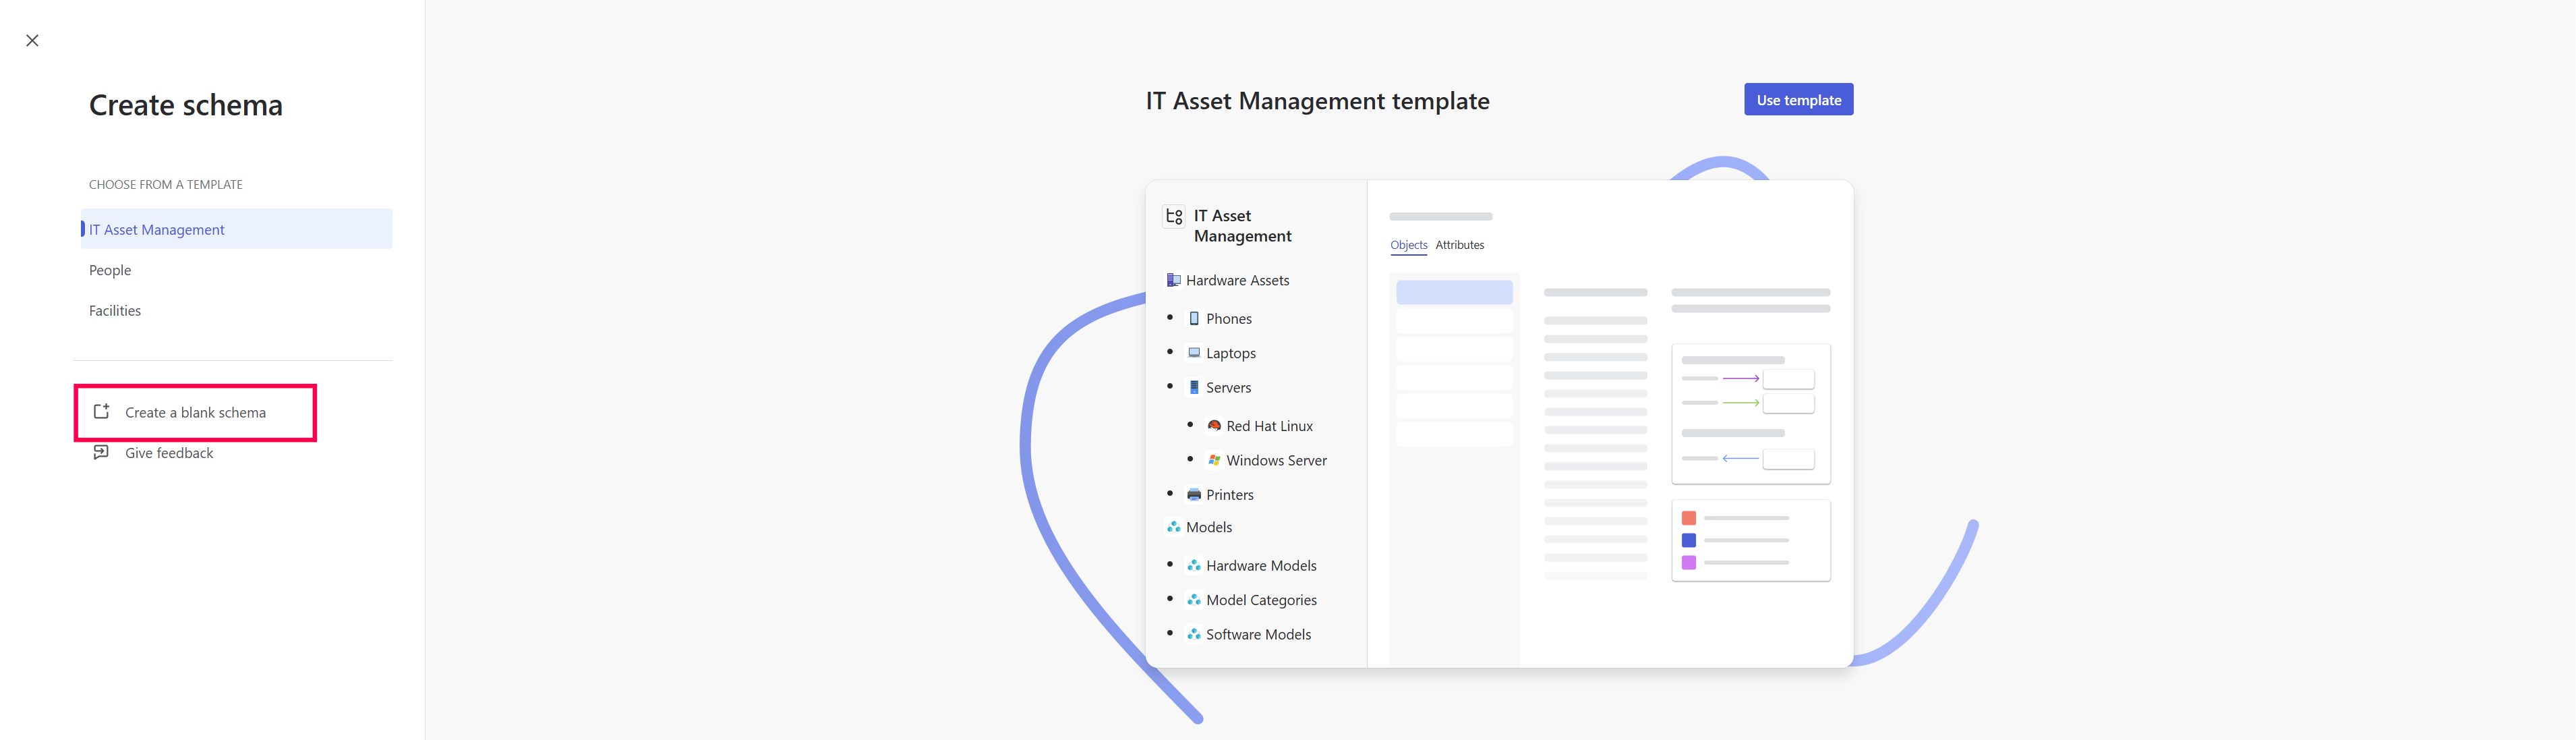Click the Give feedback speech icon
Screen dimensions: 2576x740
click(x=101, y=452)
